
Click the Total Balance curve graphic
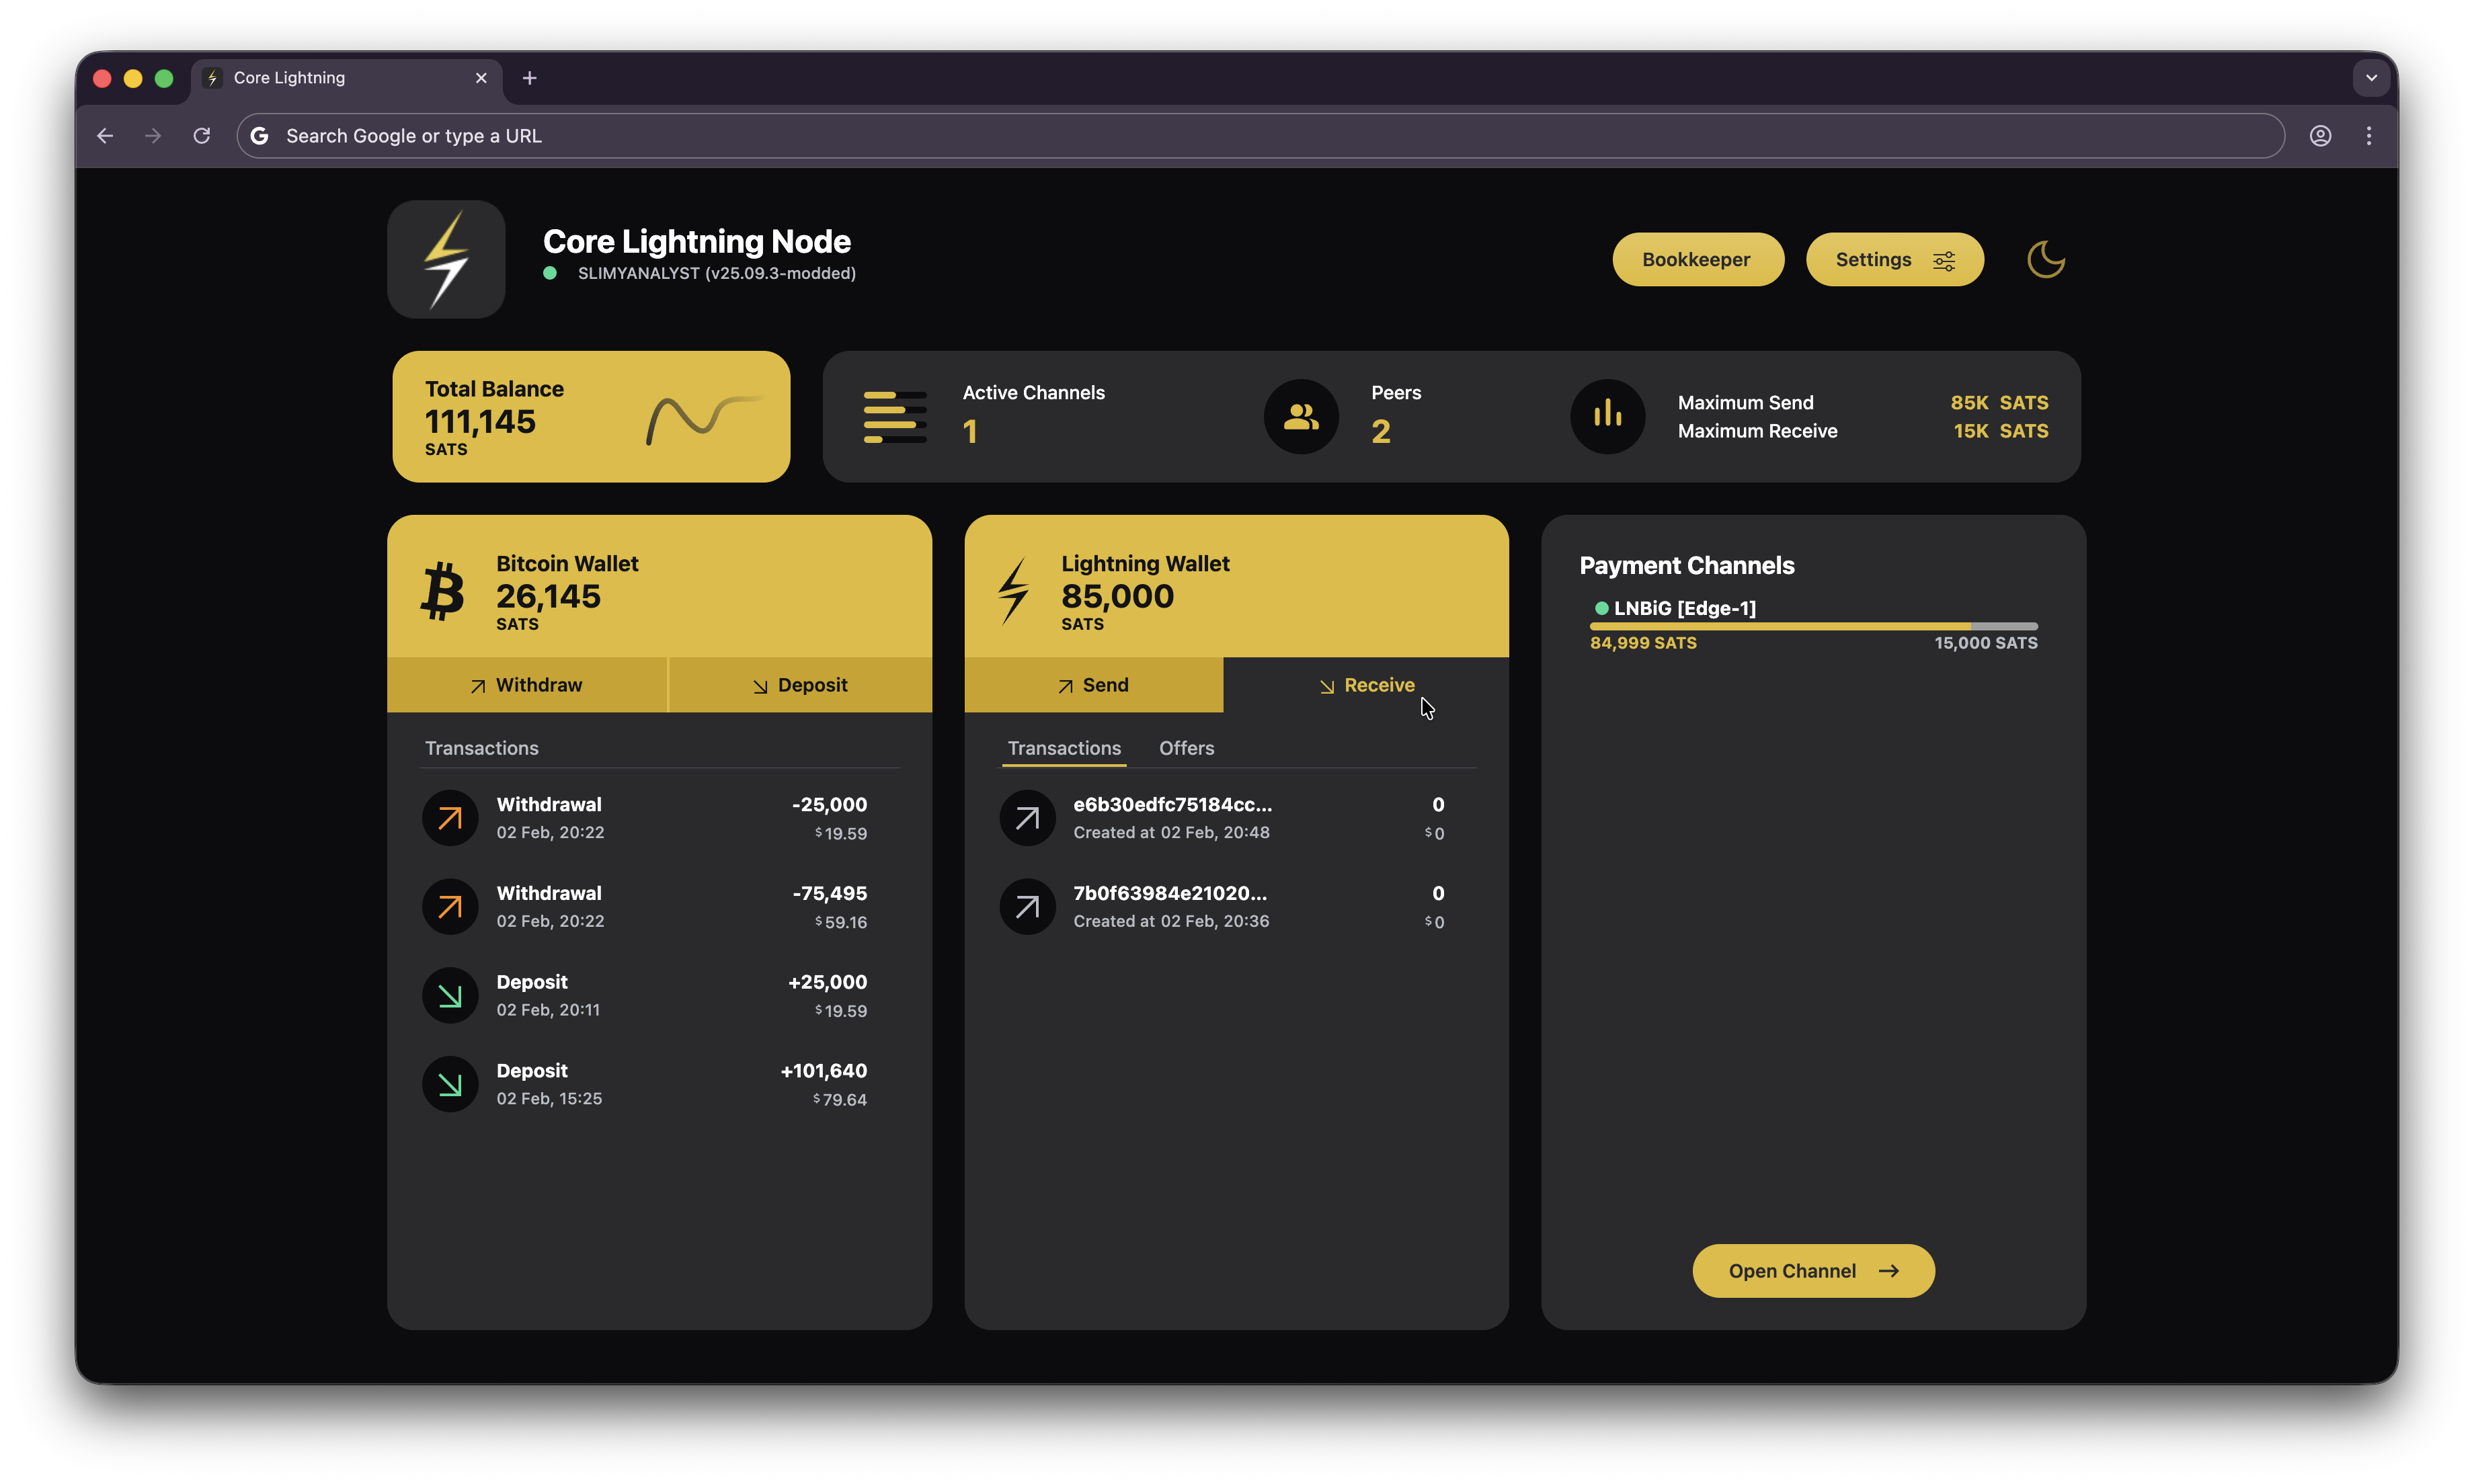click(704, 418)
